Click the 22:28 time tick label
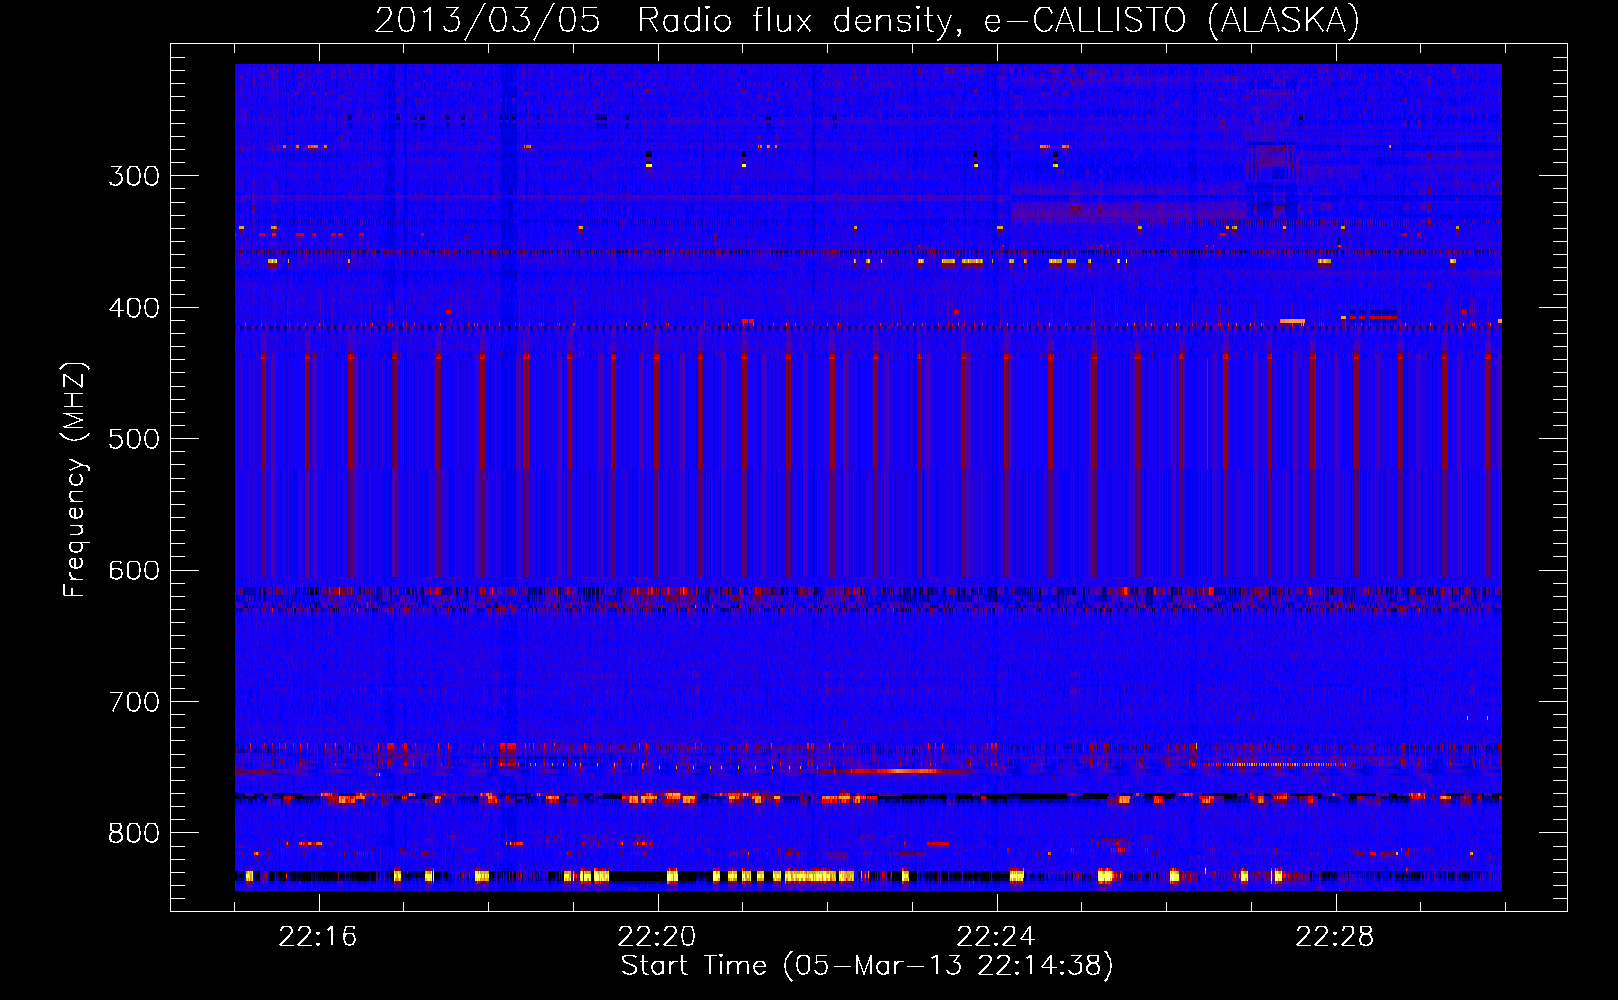The height and width of the screenshot is (1000, 1618). coord(1335,937)
